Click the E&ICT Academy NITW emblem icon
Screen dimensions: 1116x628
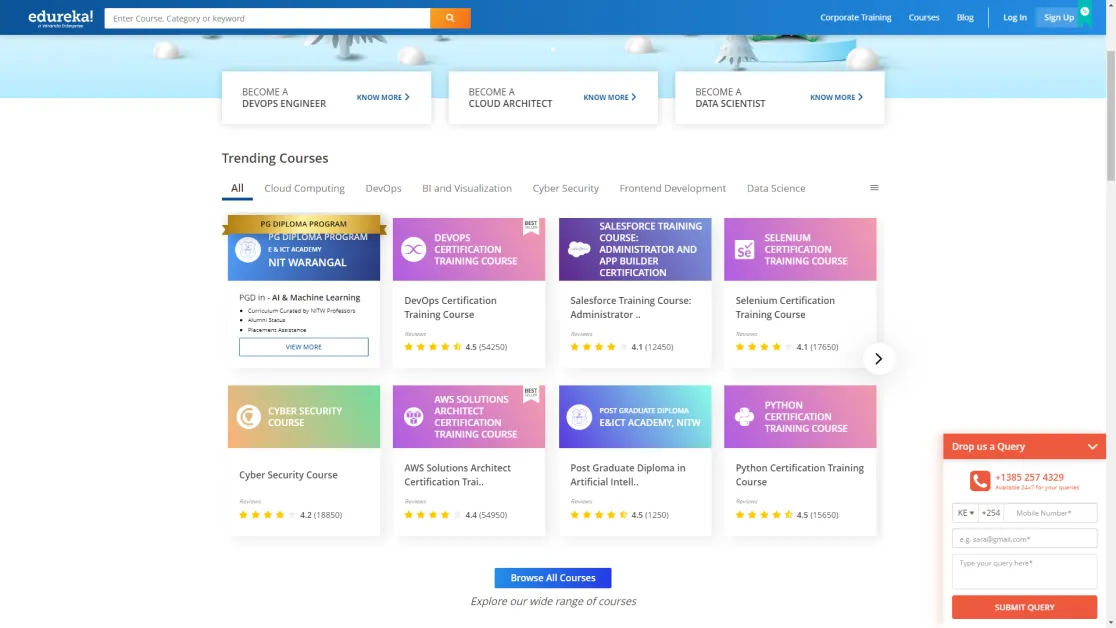[579, 417]
